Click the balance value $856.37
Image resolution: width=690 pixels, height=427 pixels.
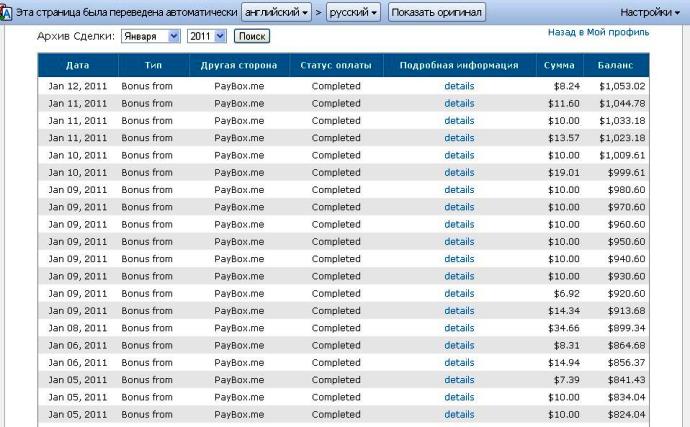[627, 363]
